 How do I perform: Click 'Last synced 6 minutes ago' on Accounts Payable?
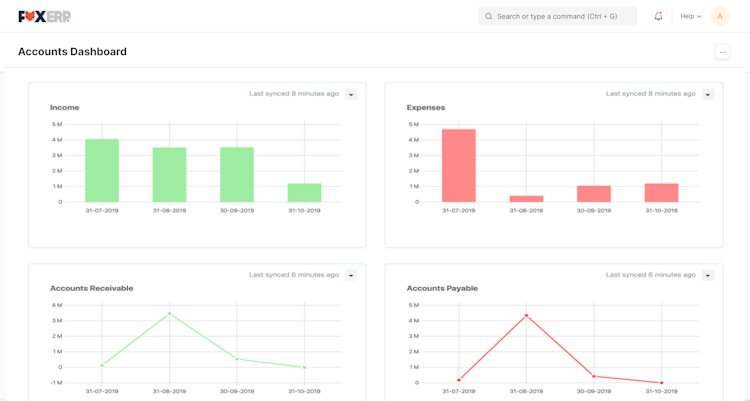tap(651, 275)
